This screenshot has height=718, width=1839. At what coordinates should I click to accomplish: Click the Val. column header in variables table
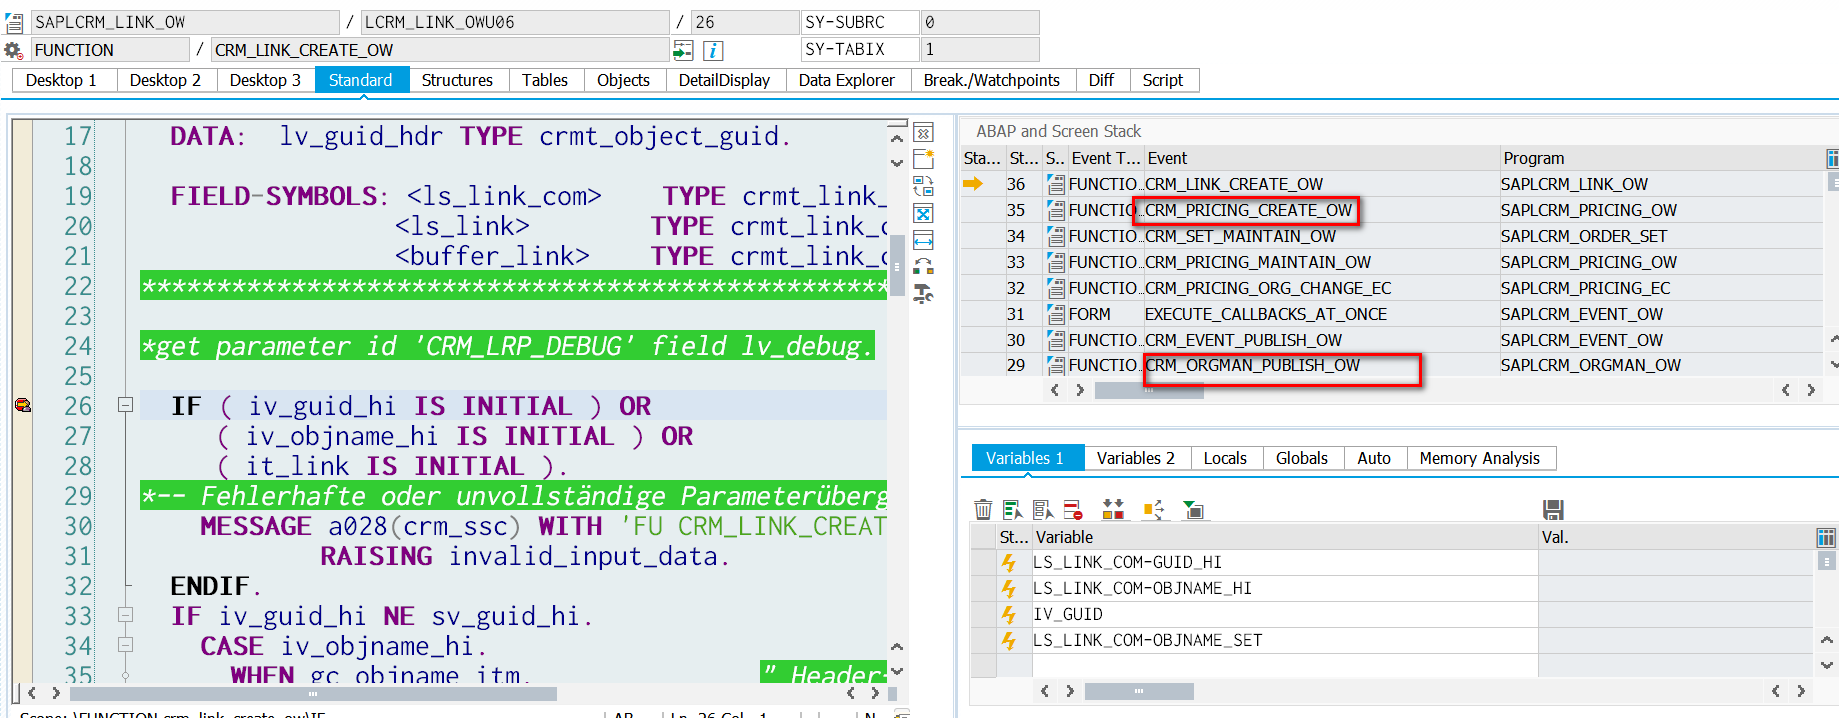(1676, 537)
